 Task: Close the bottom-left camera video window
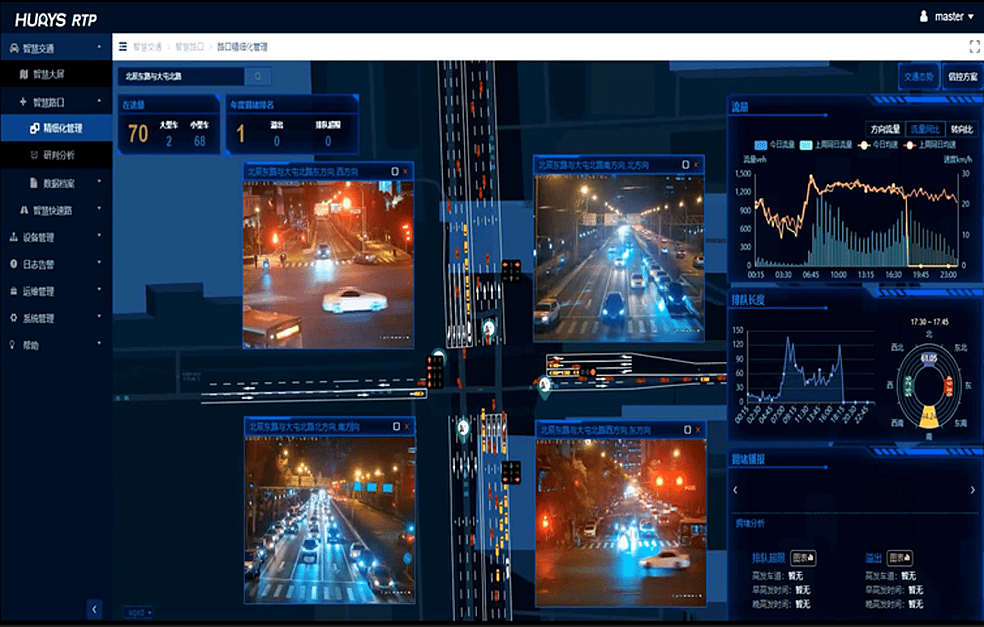click(405, 427)
